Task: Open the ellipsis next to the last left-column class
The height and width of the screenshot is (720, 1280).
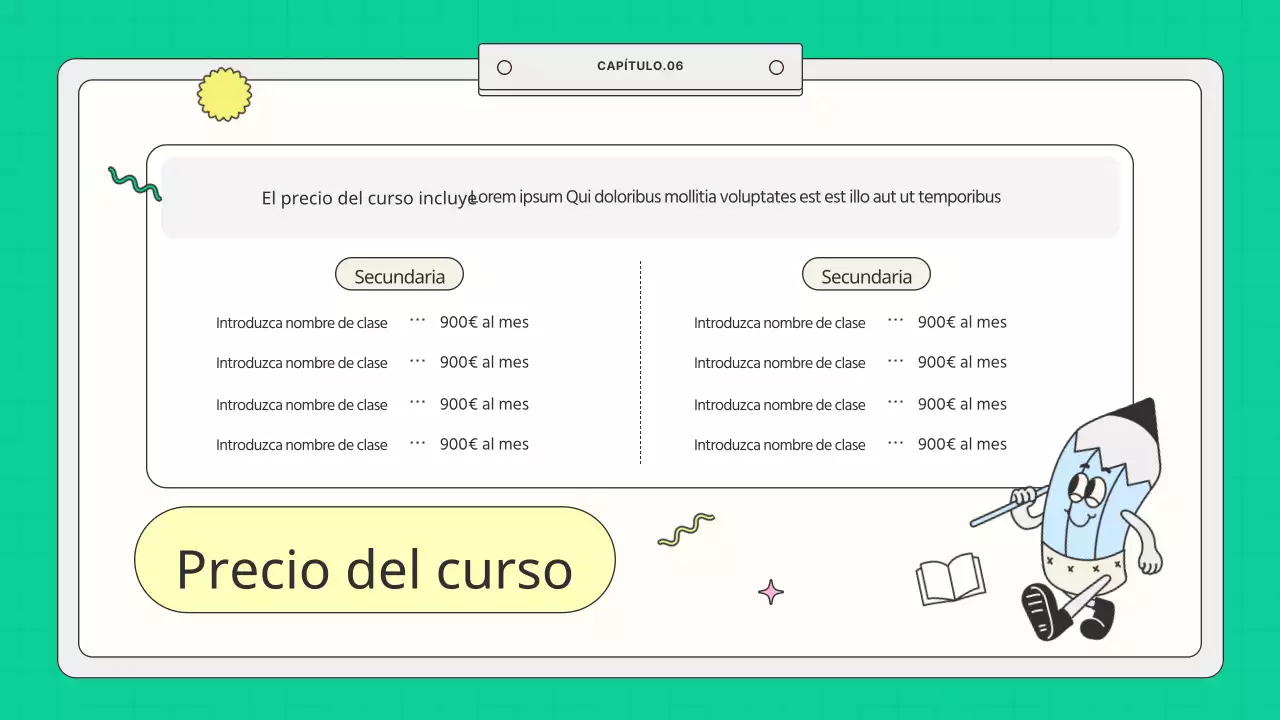Action: tap(417, 444)
